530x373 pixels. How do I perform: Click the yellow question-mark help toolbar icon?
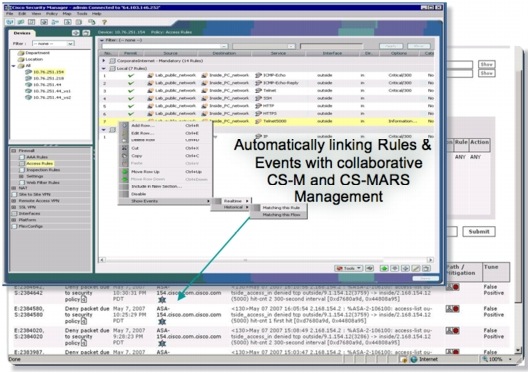click(104, 22)
